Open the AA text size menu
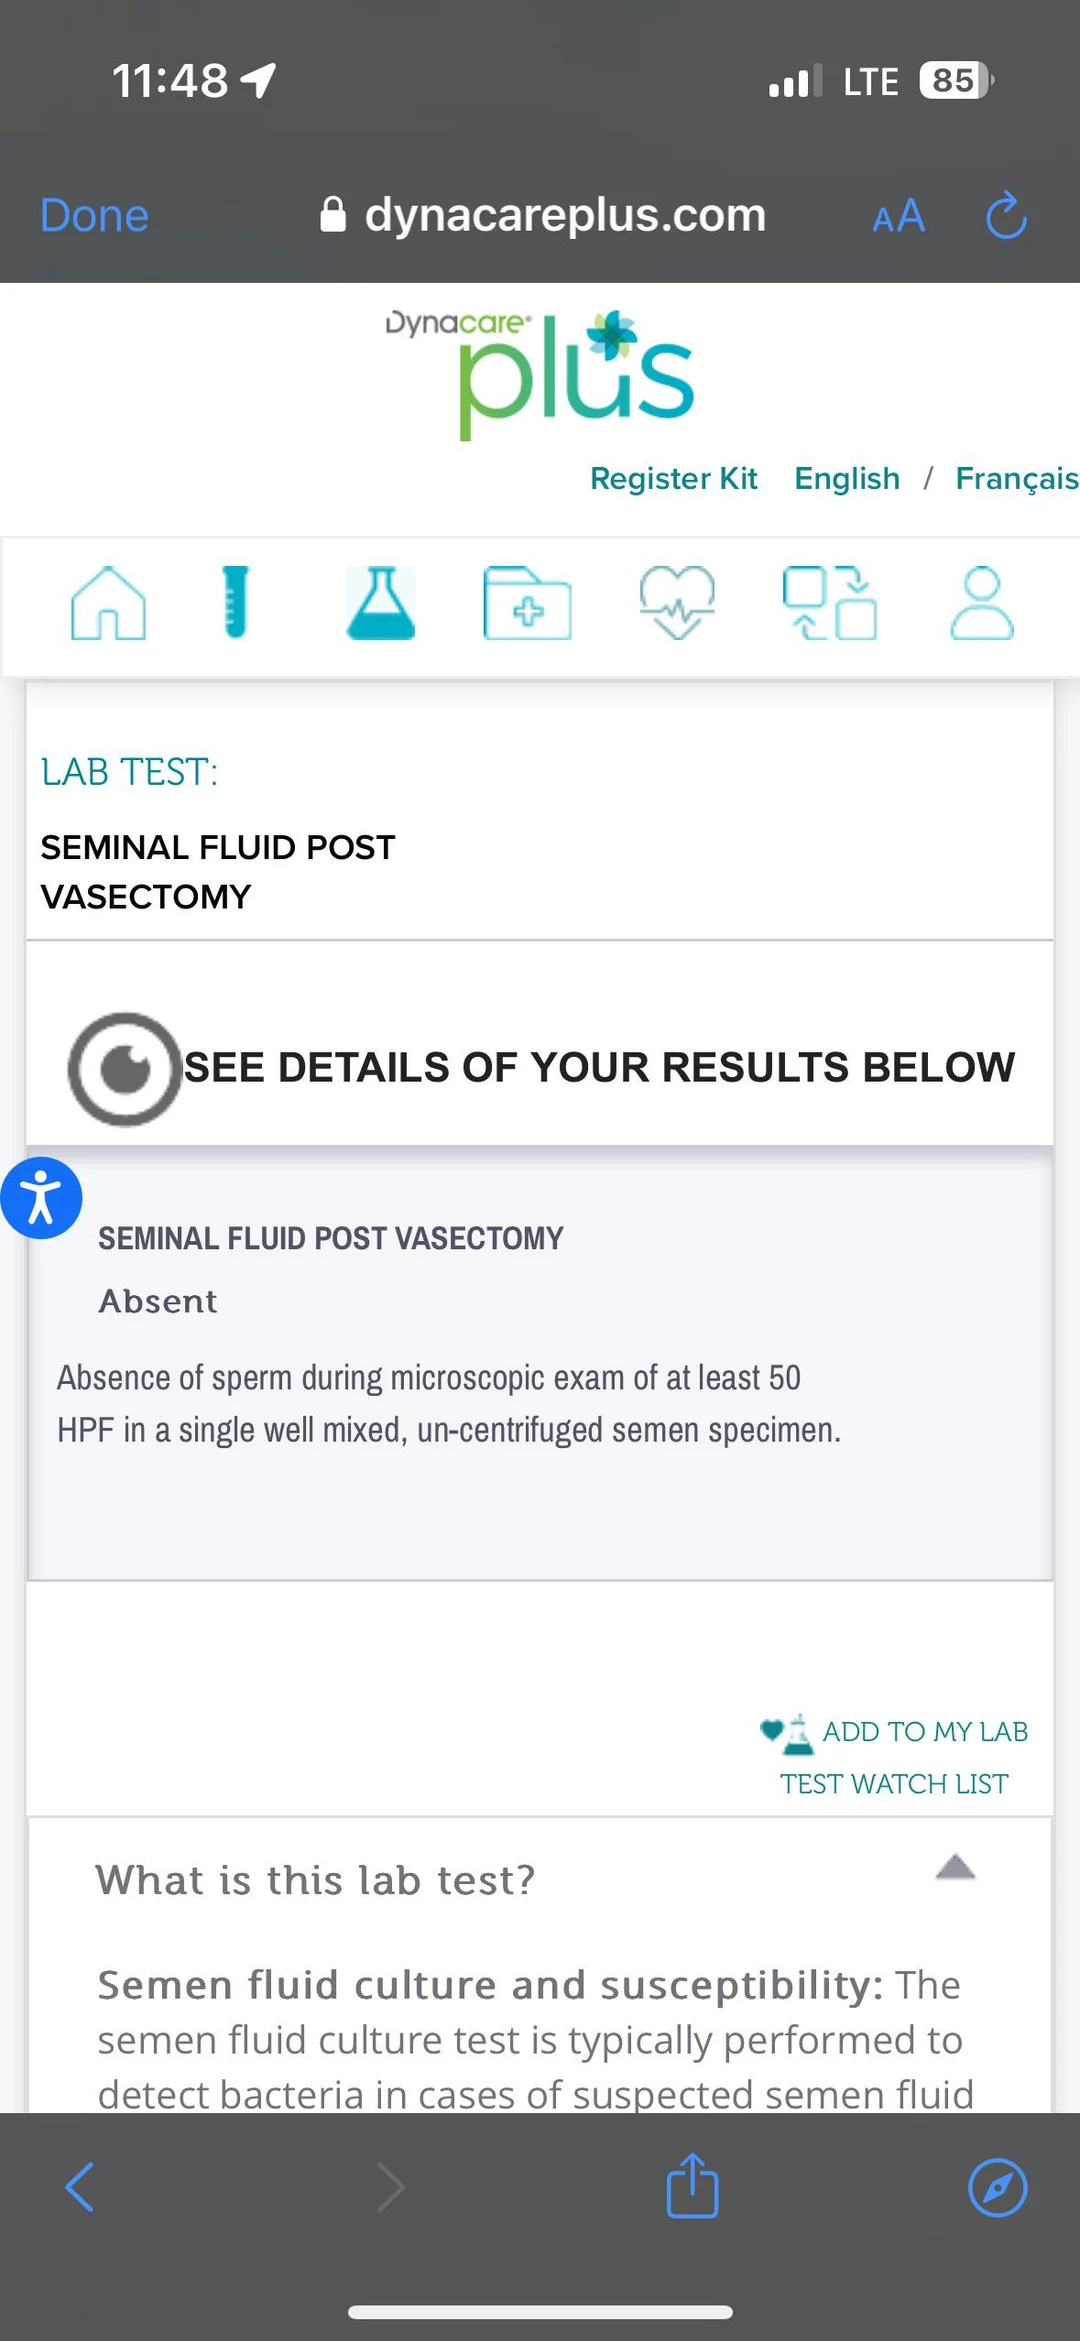The image size is (1080, 2341). point(897,215)
